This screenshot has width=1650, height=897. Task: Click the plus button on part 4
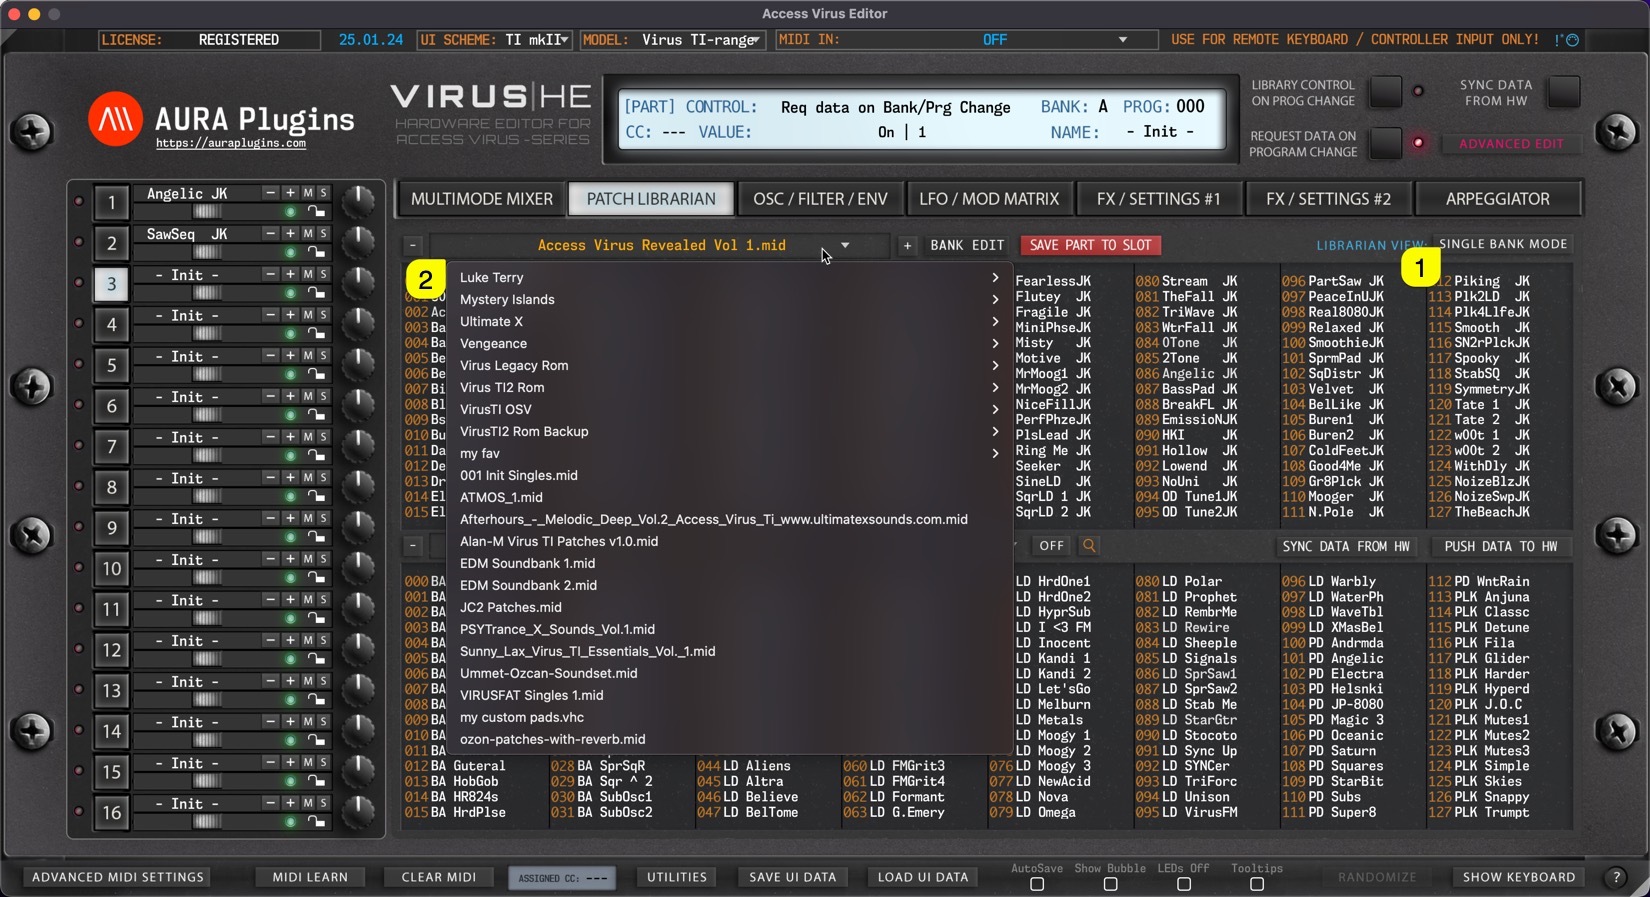pos(290,315)
